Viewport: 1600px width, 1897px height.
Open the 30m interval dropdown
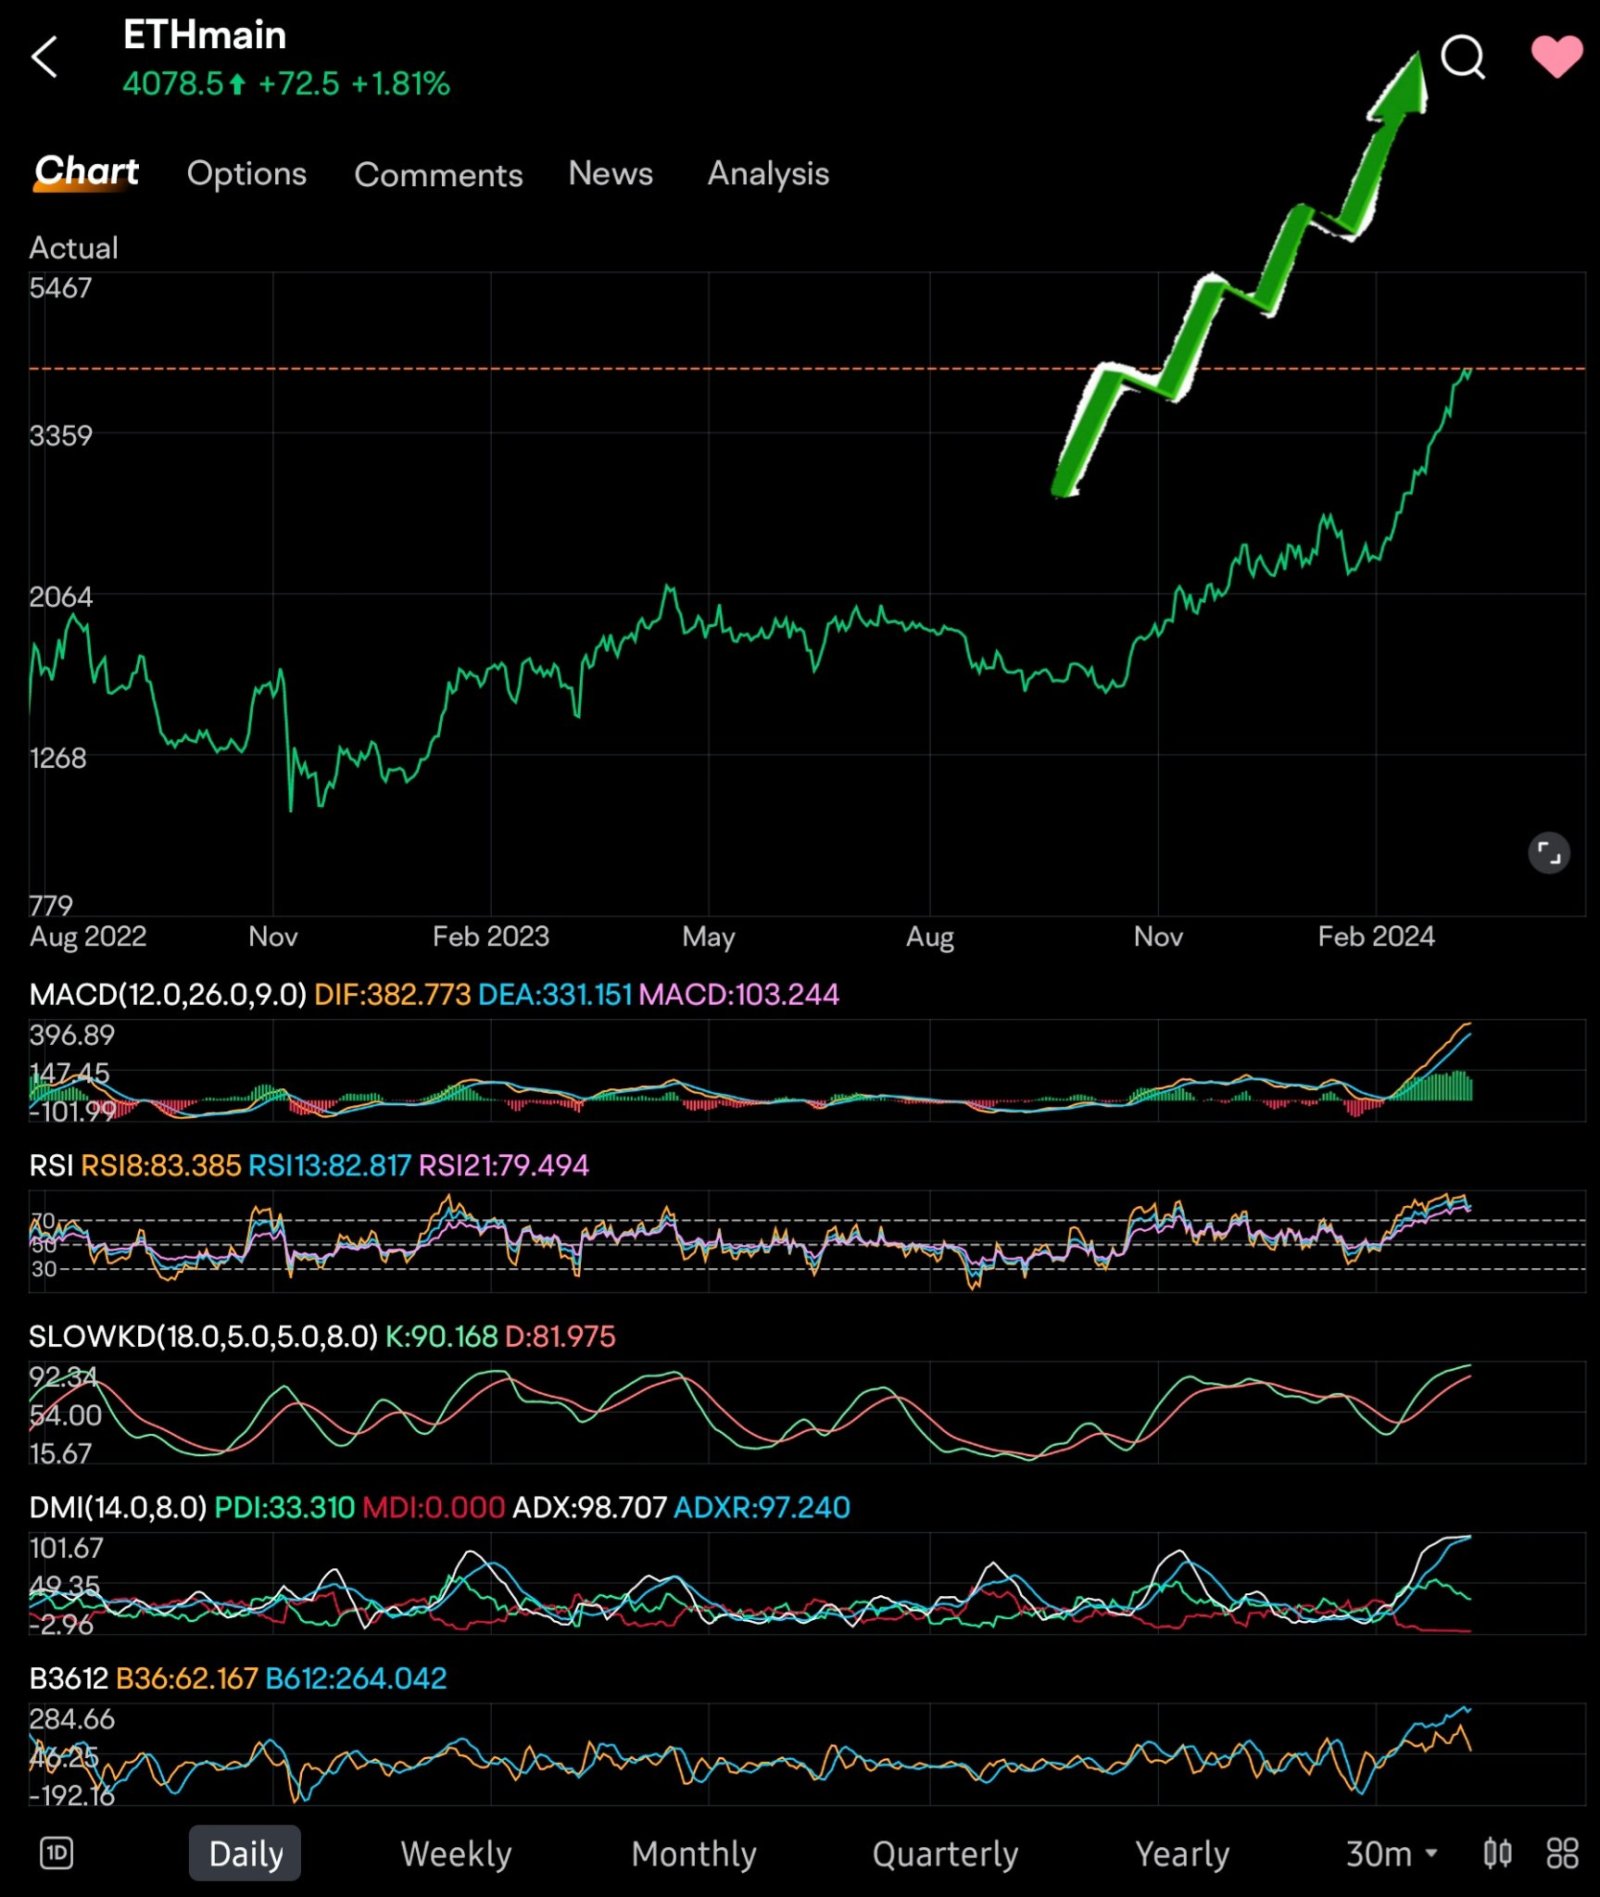[x=1391, y=1853]
